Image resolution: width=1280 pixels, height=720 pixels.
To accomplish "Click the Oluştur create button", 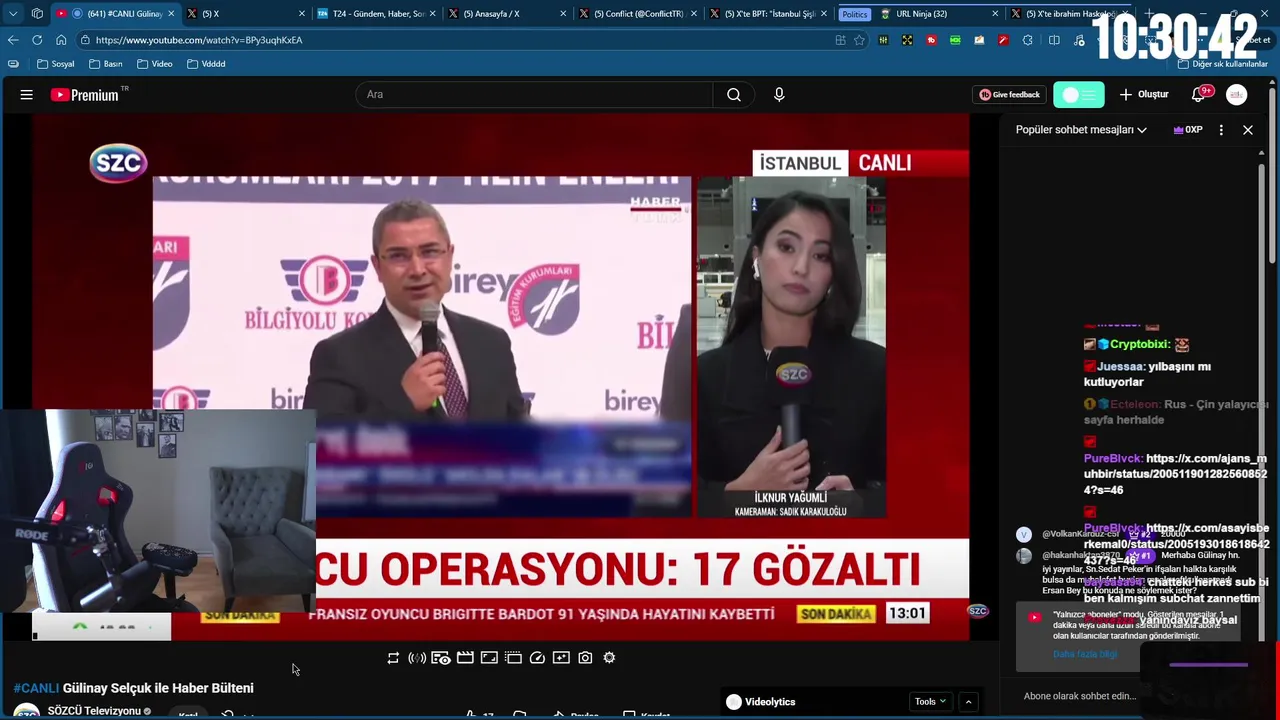I will 1143,95.
